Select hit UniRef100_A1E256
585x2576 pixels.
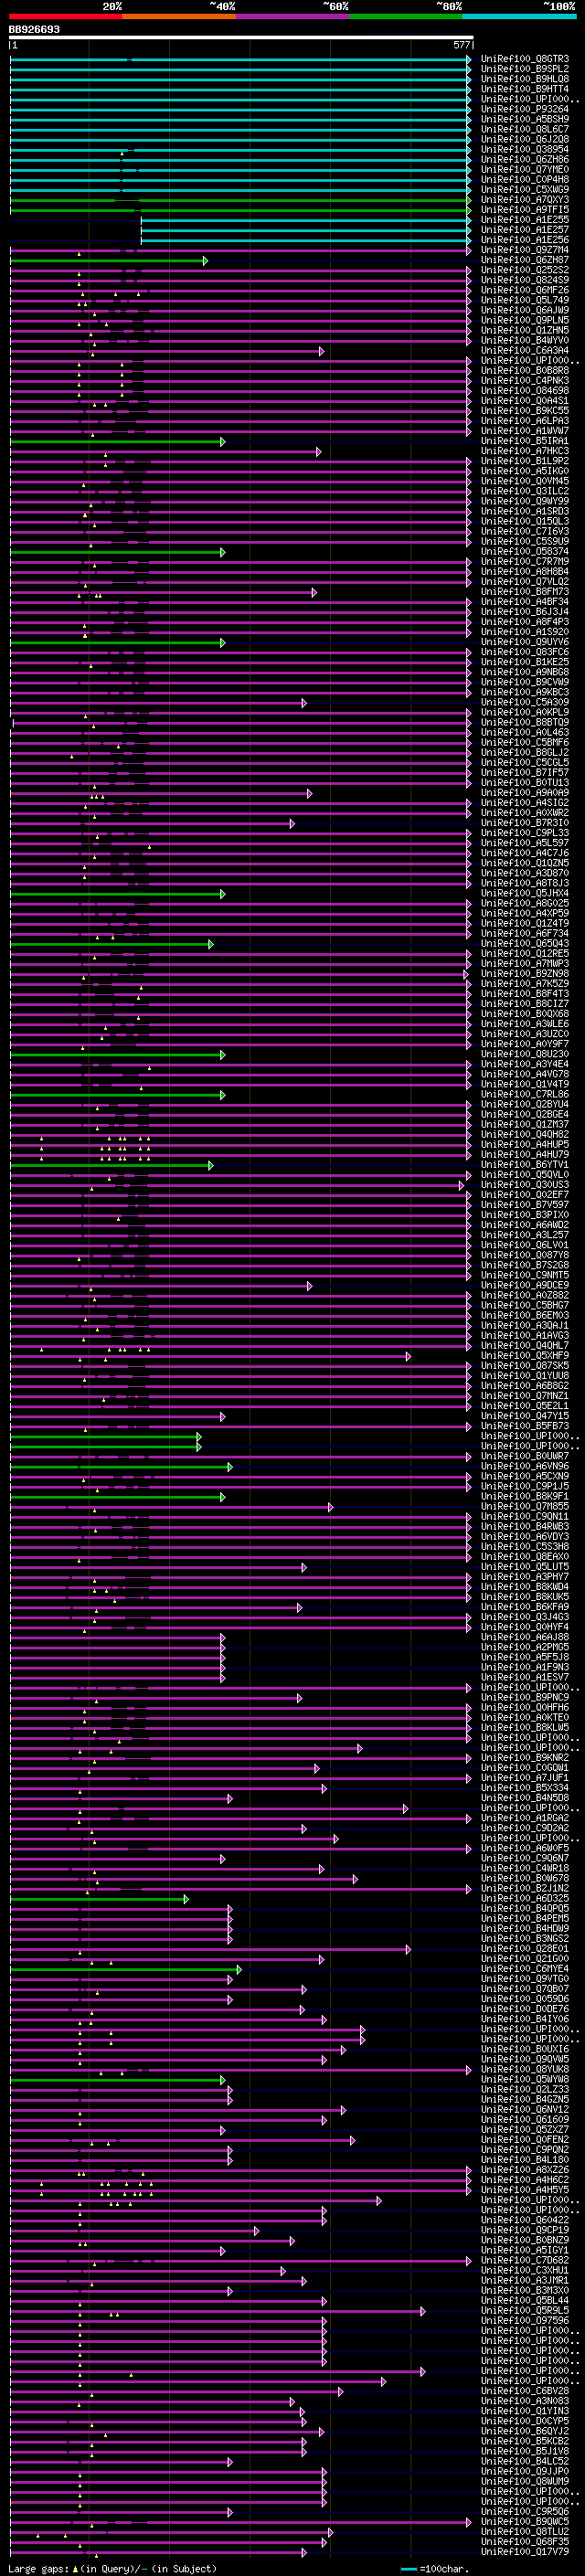pyautogui.click(x=525, y=240)
